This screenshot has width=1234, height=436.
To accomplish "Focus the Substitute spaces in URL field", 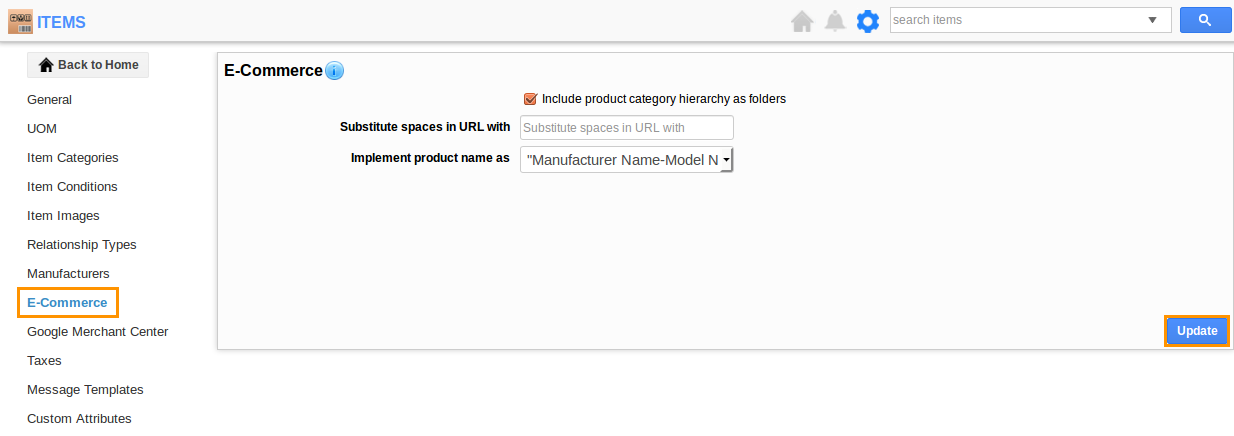I will tap(626, 128).
